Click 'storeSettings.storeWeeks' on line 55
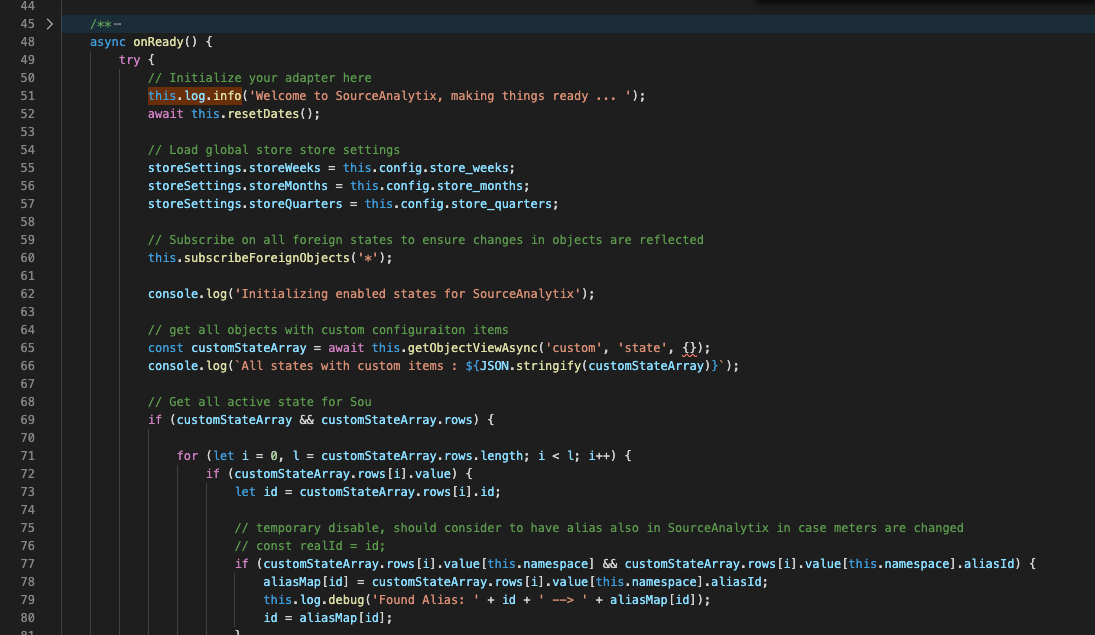The width and height of the screenshot is (1095, 635). click(x=234, y=168)
